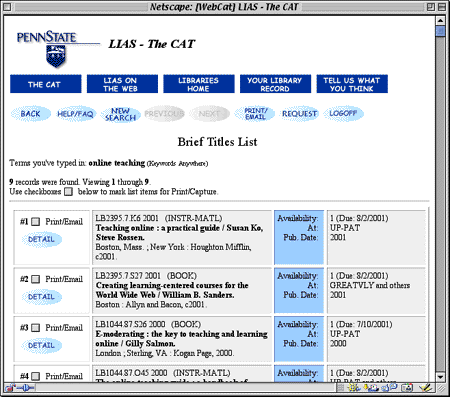Click the Netscape security lock status icon
Image resolution: width=450 pixels, height=397 pixels.
10,388
